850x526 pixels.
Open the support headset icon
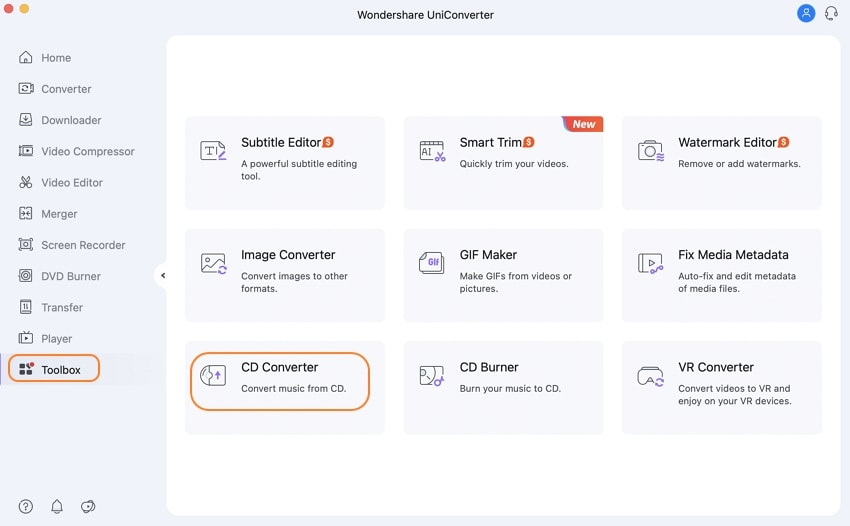coord(831,13)
